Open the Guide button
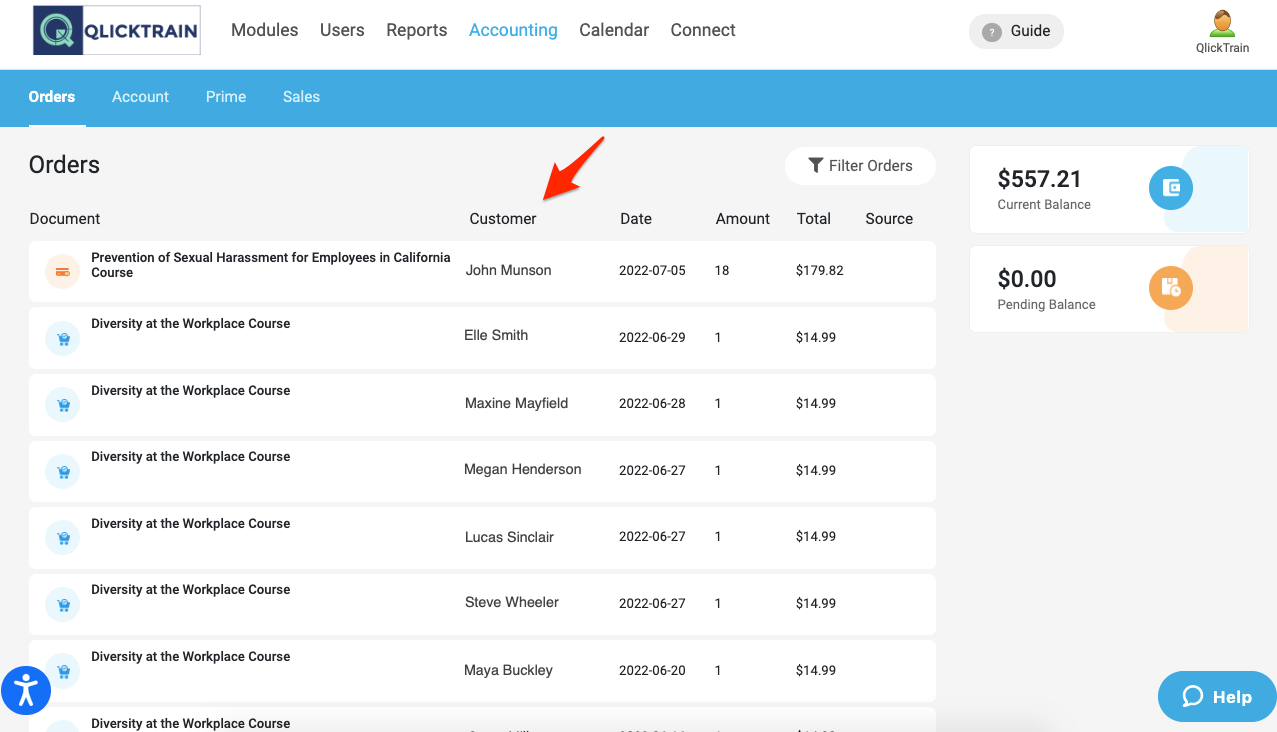The width and height of the screenshot is (1277, 732). [x=1016, y=31]
